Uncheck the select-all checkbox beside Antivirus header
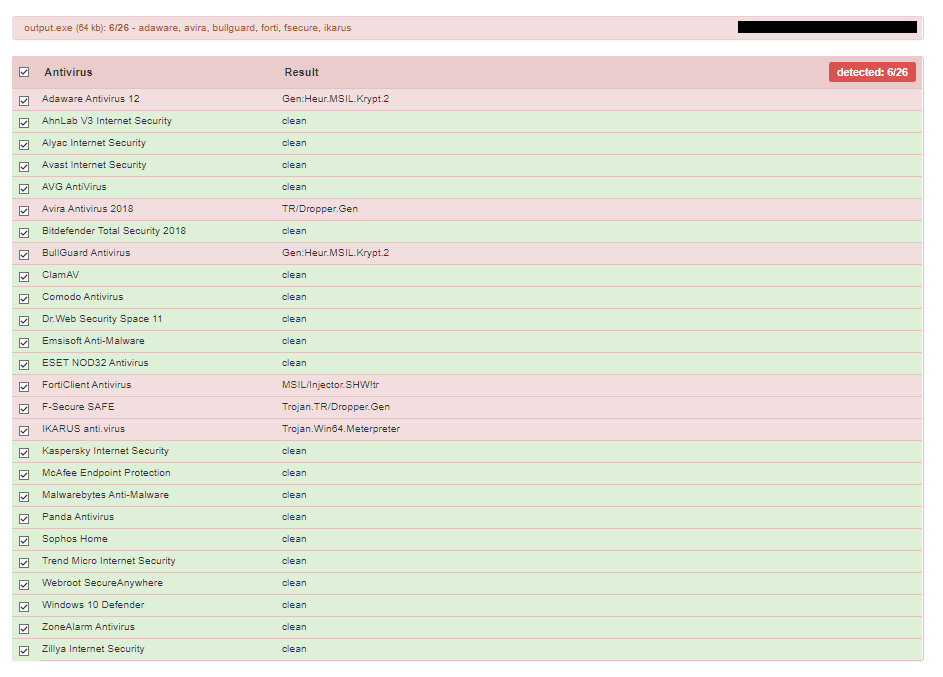This screenshot has width=943, height=677. pos(24,72)
